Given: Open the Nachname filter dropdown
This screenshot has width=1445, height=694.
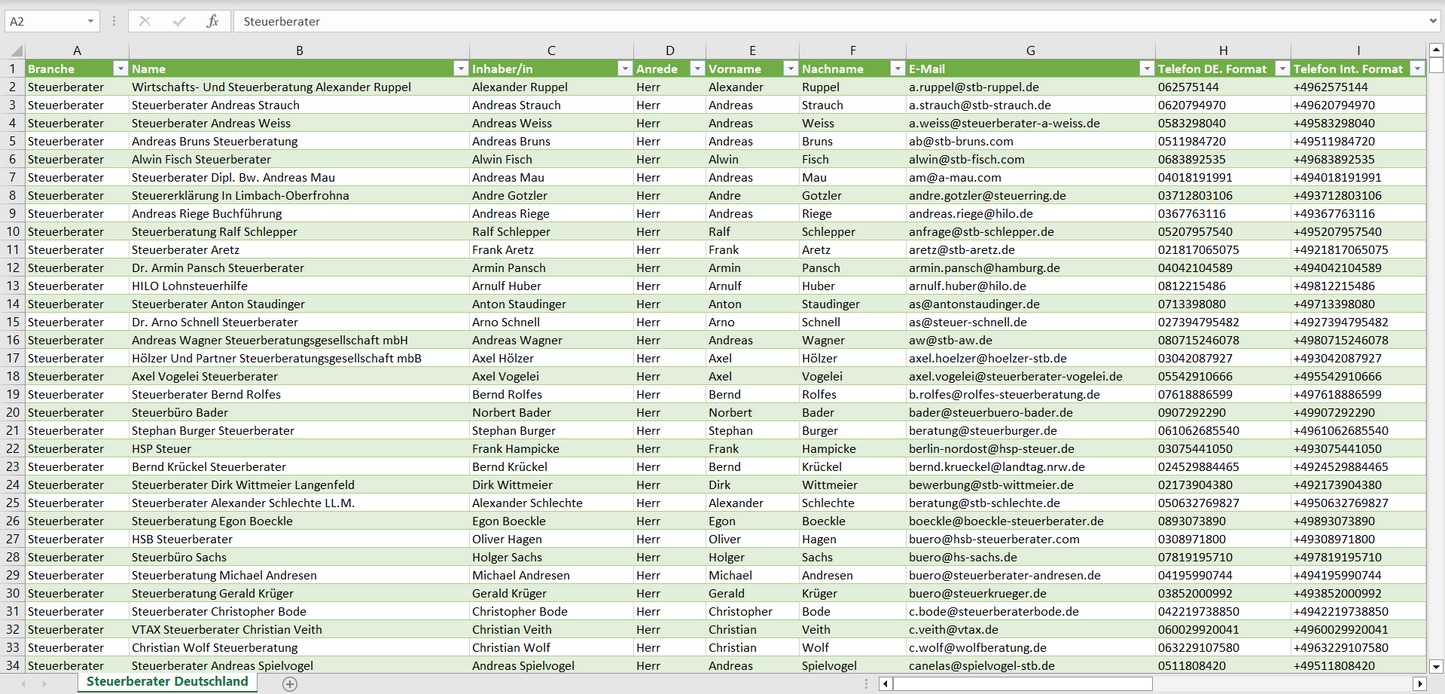Looking at the screenshot, I should coord(897,69).
